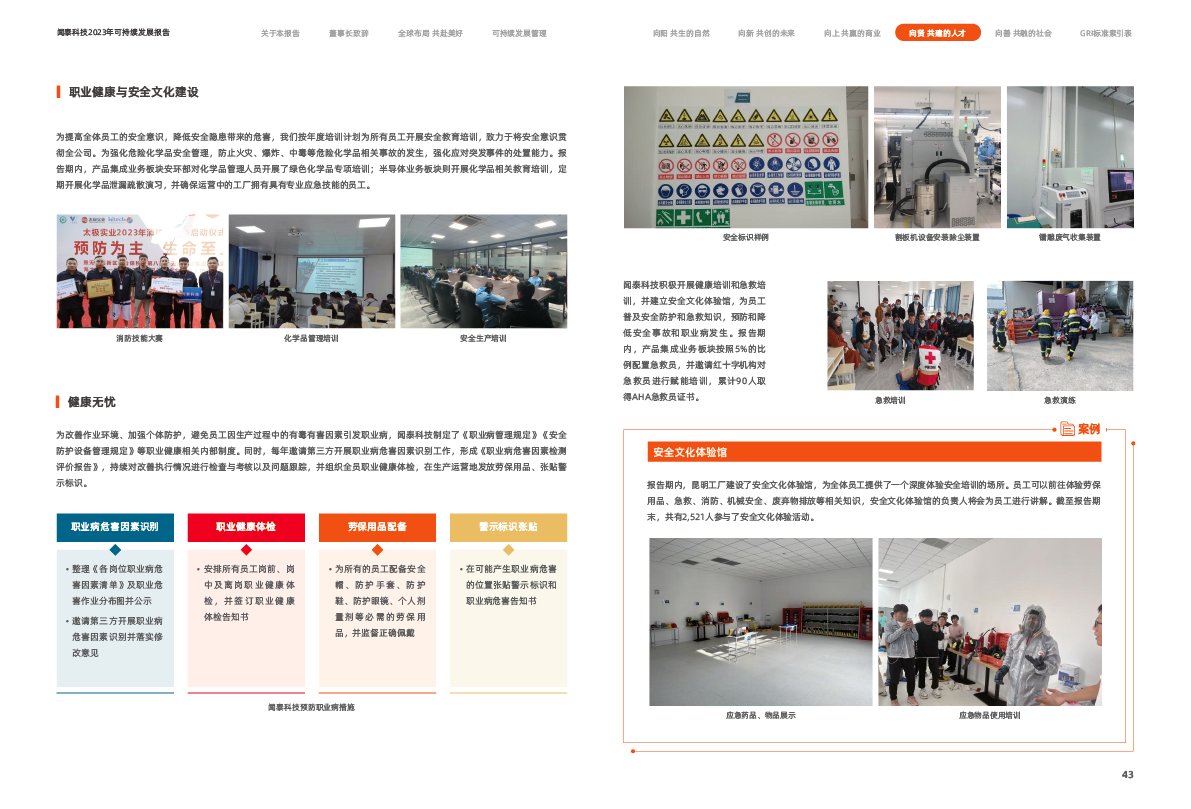Click the 劳保用品配备 orange header
This screenshot has width=1191, height=809.
click(x=377, y=527)
